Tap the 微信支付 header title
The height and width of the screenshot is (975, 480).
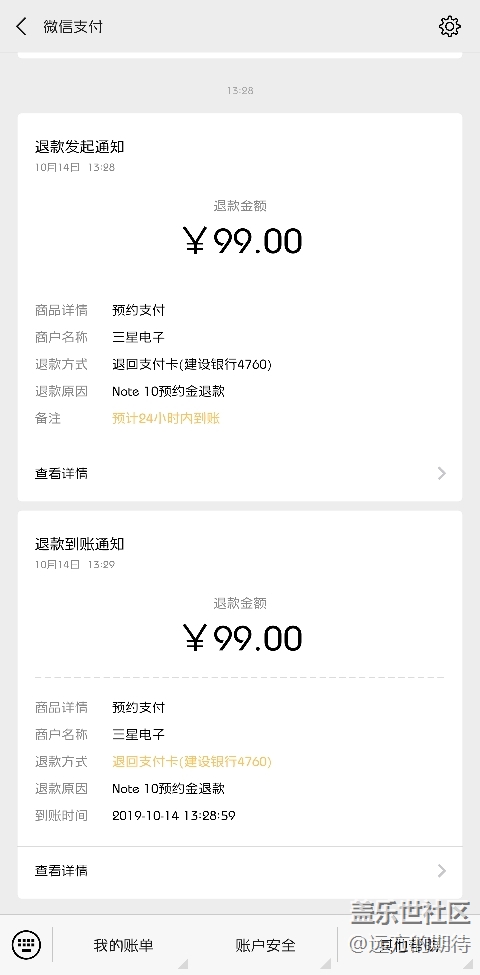pos(73,27)
